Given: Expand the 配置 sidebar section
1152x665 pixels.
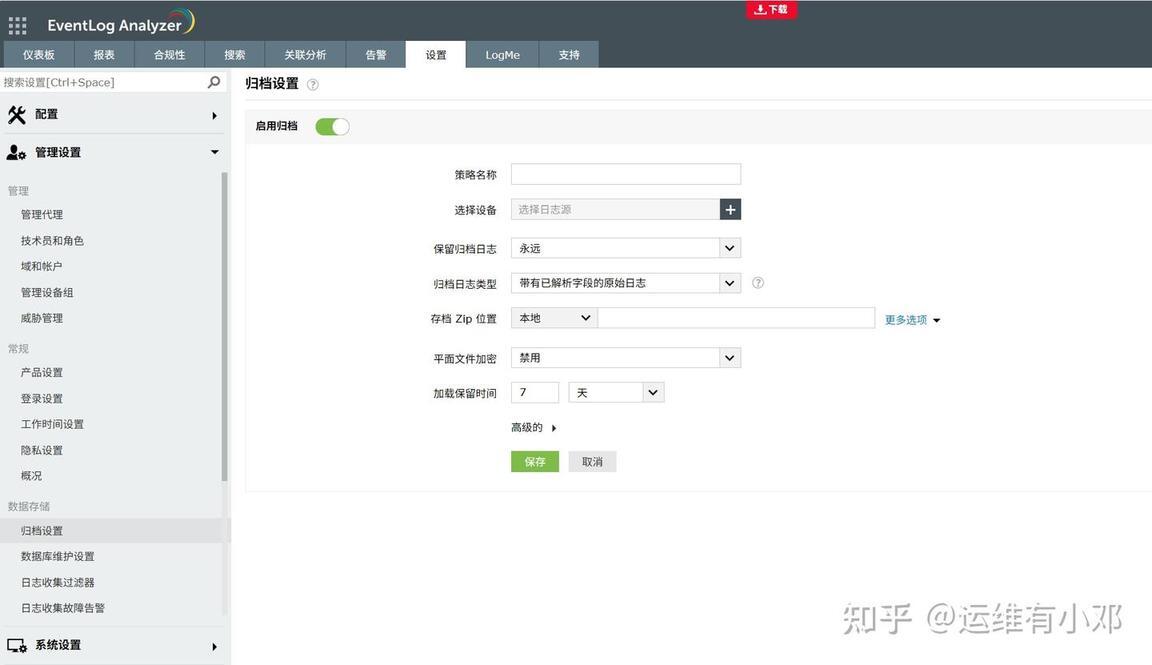Looking at the screenshot, I should coord(215,115).
